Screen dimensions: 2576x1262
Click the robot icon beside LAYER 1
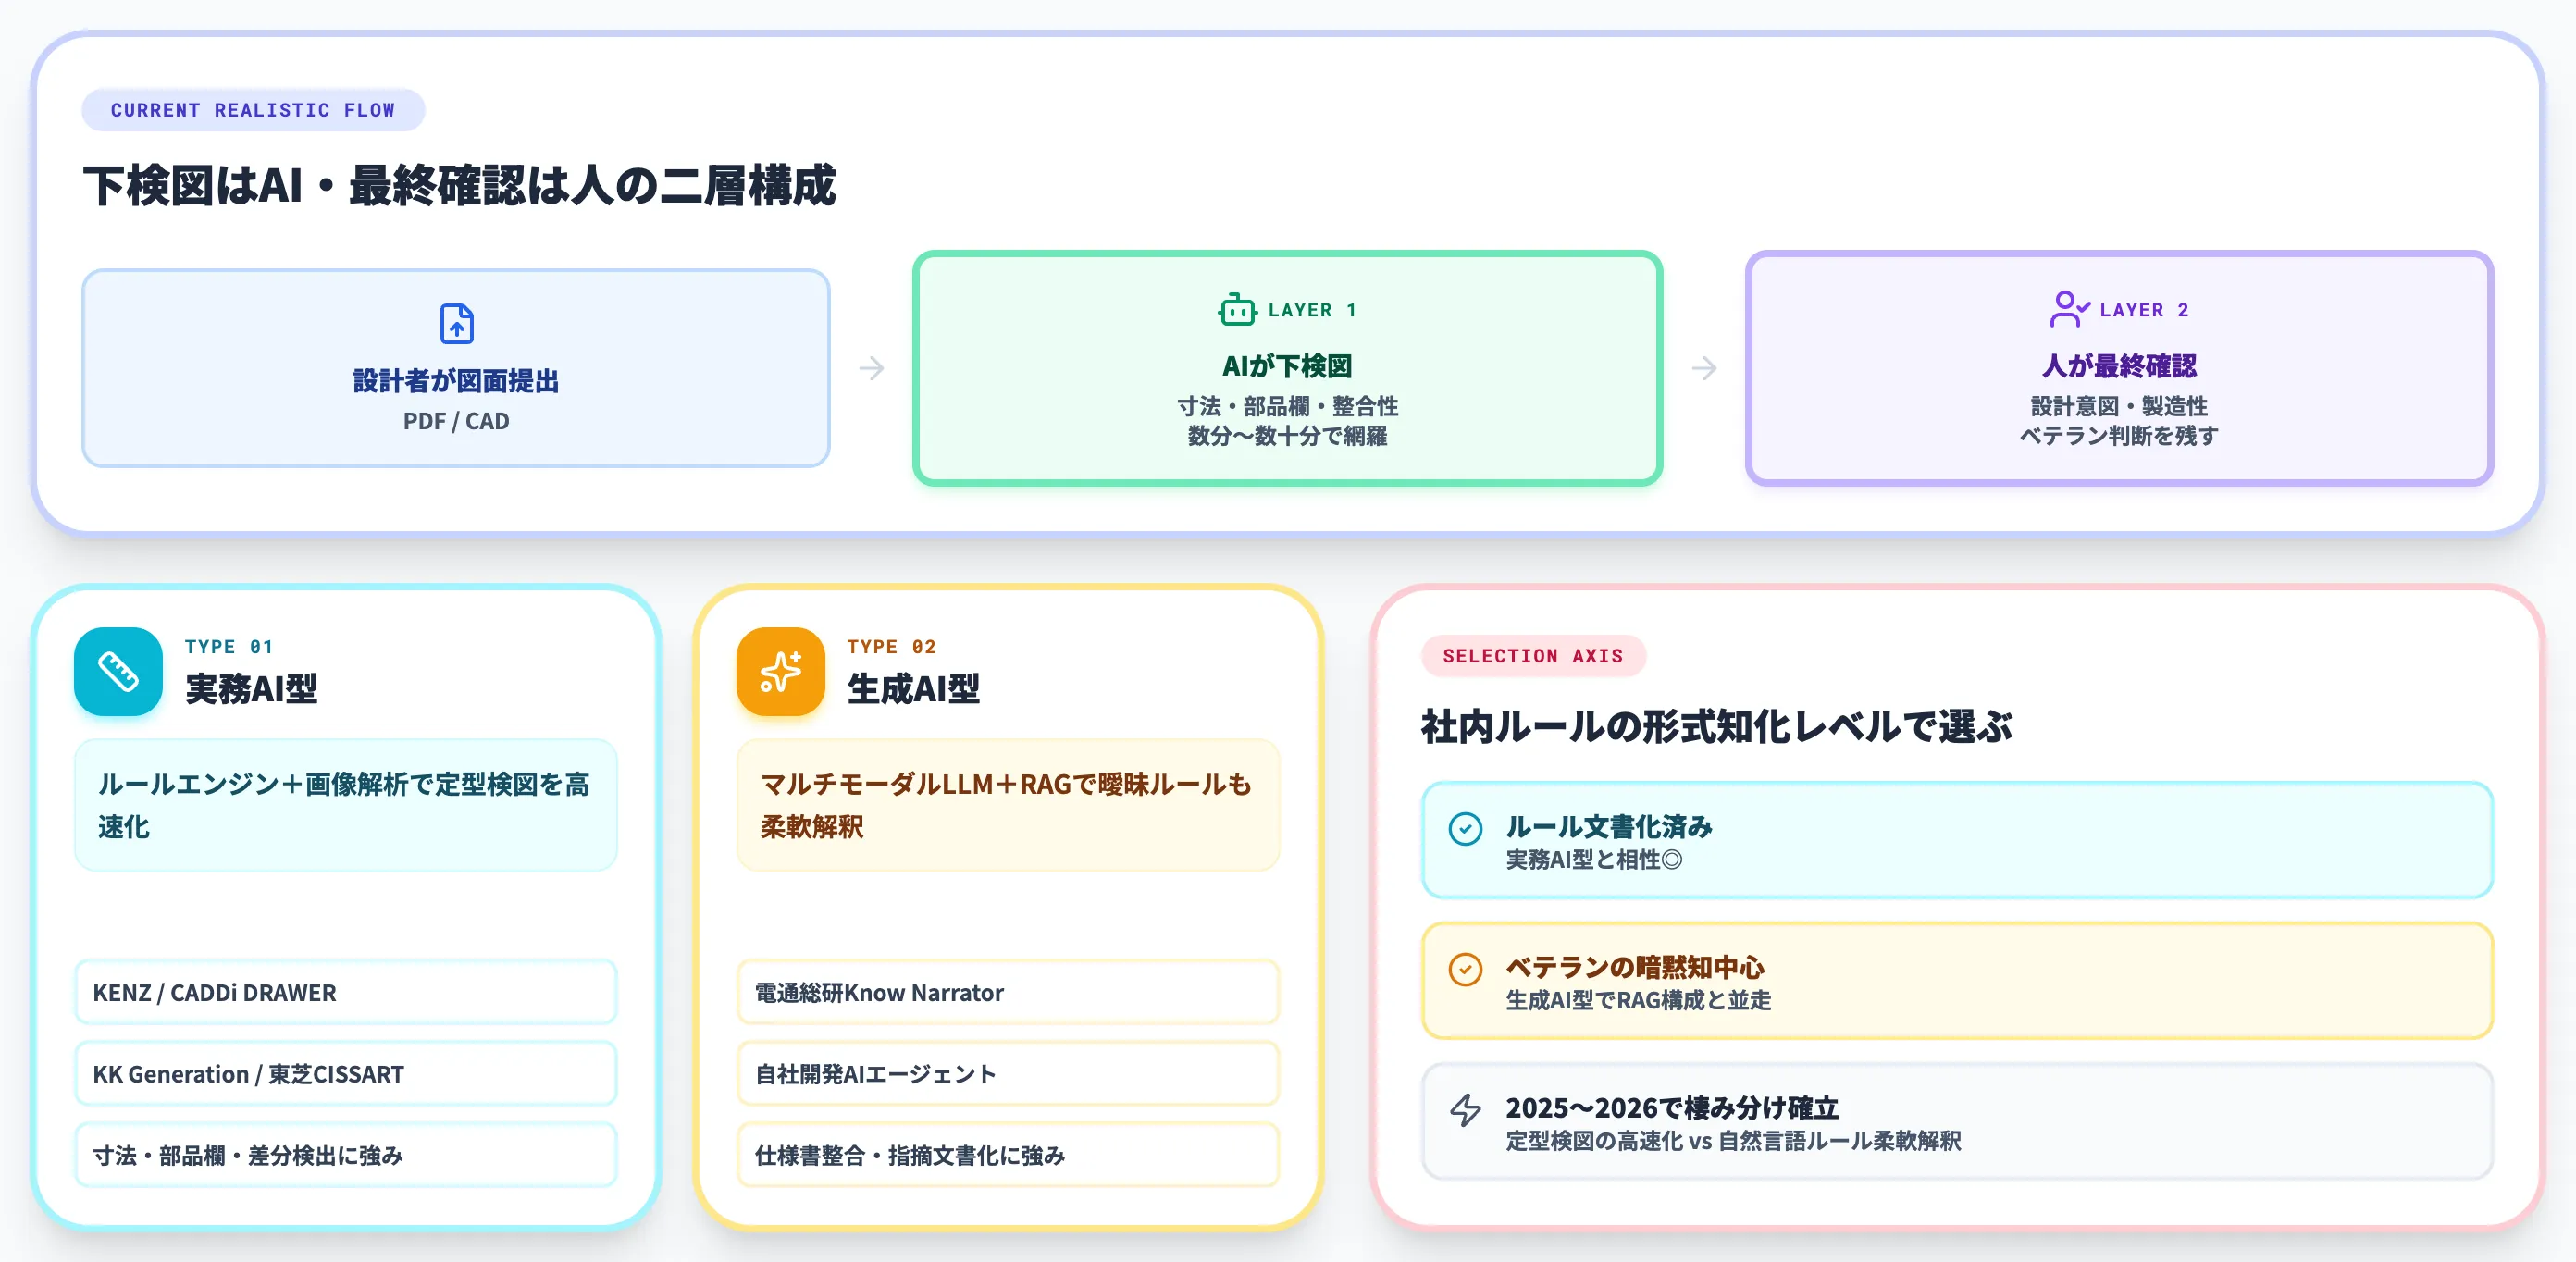pyautogui.click(x=1237, y=310)
